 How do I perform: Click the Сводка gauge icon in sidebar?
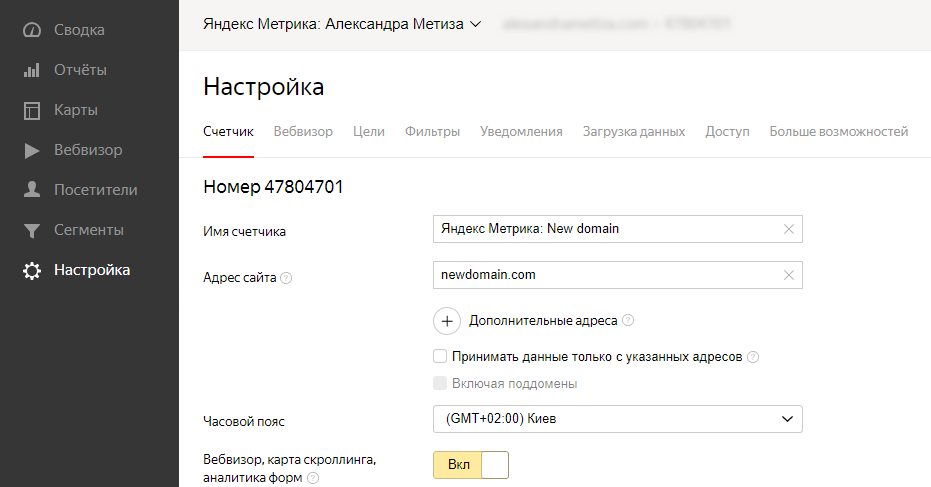pyautogui.click(x=31, y=30)
